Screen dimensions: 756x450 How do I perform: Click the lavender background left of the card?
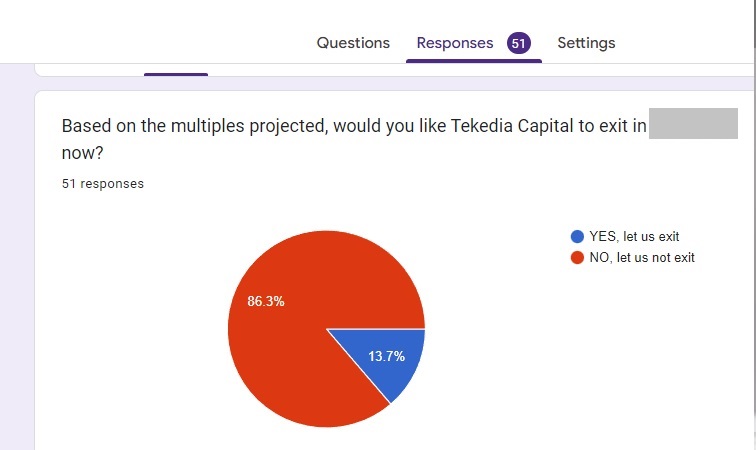(x=17, y=256)
